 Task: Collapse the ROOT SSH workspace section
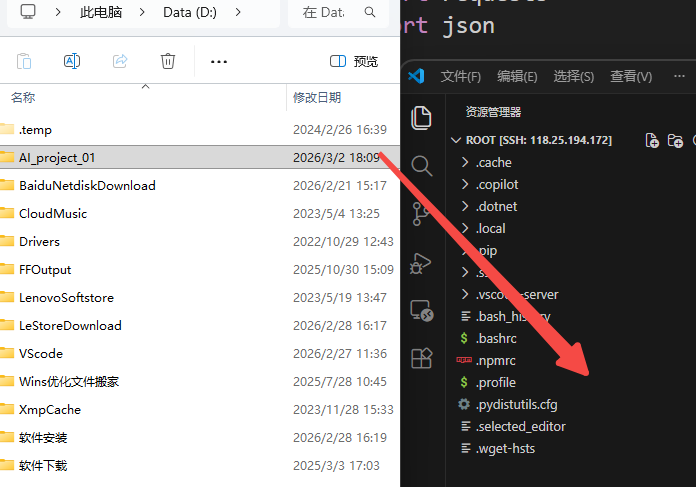pyautogui.click(x=456, y=140)
